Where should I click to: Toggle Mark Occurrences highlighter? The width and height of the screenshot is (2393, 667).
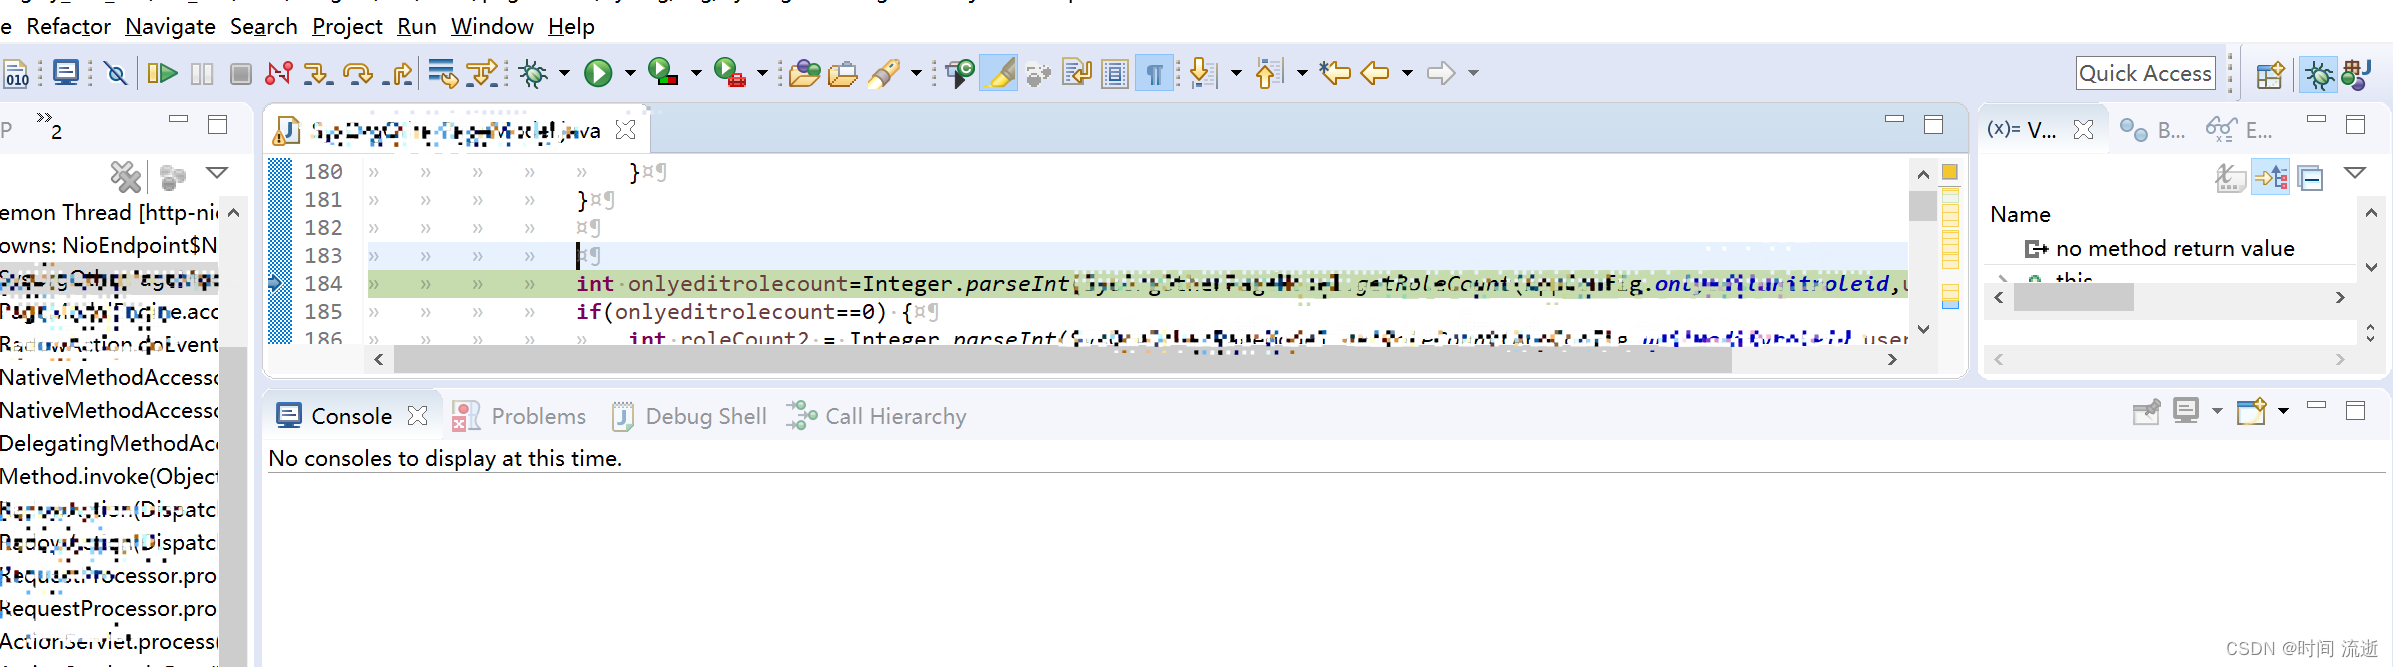tap(999, 73)
